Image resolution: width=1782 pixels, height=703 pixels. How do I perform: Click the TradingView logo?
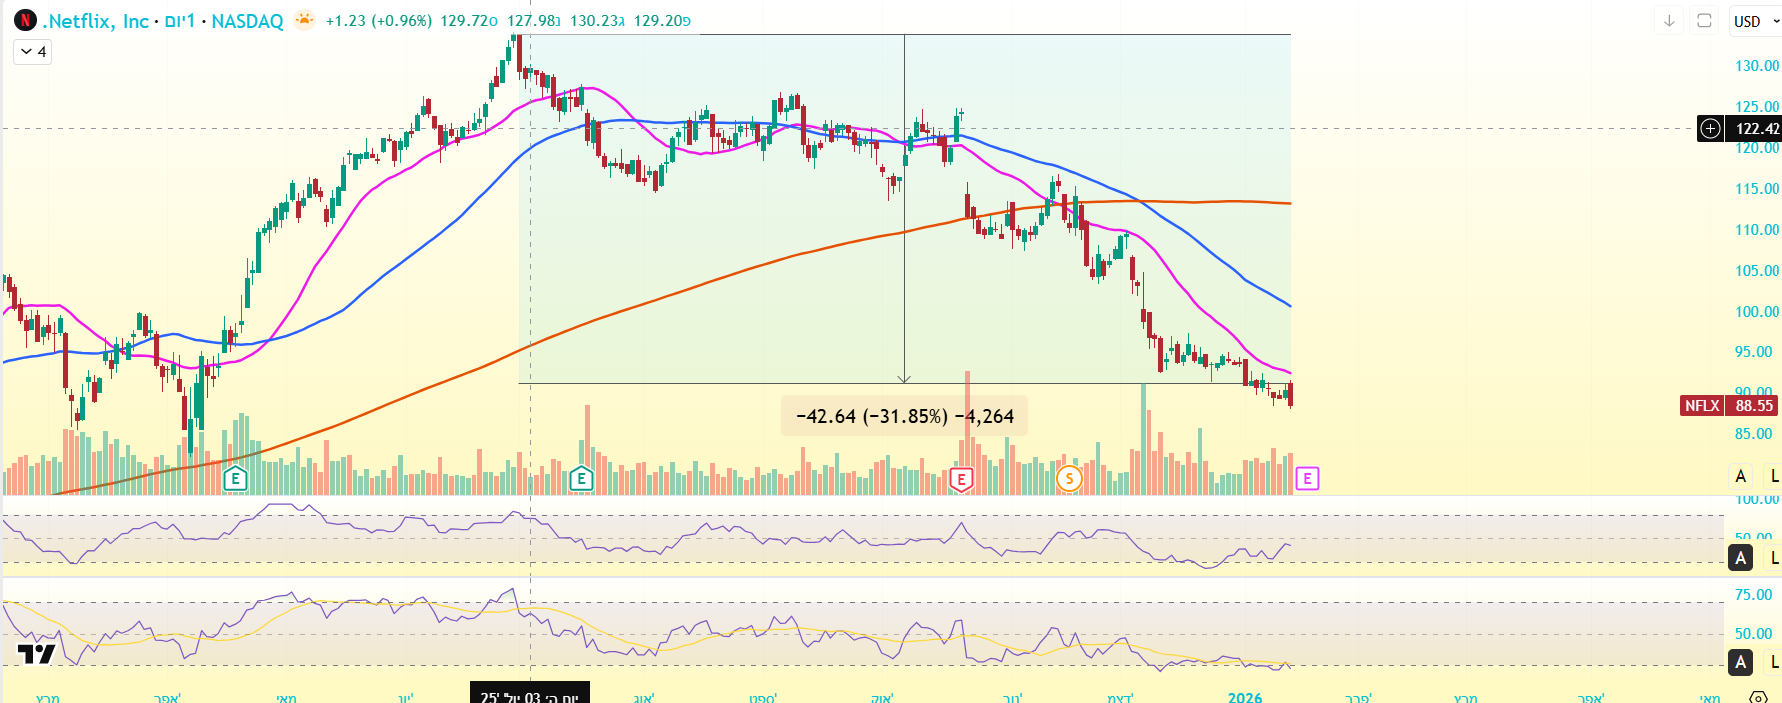37,655
